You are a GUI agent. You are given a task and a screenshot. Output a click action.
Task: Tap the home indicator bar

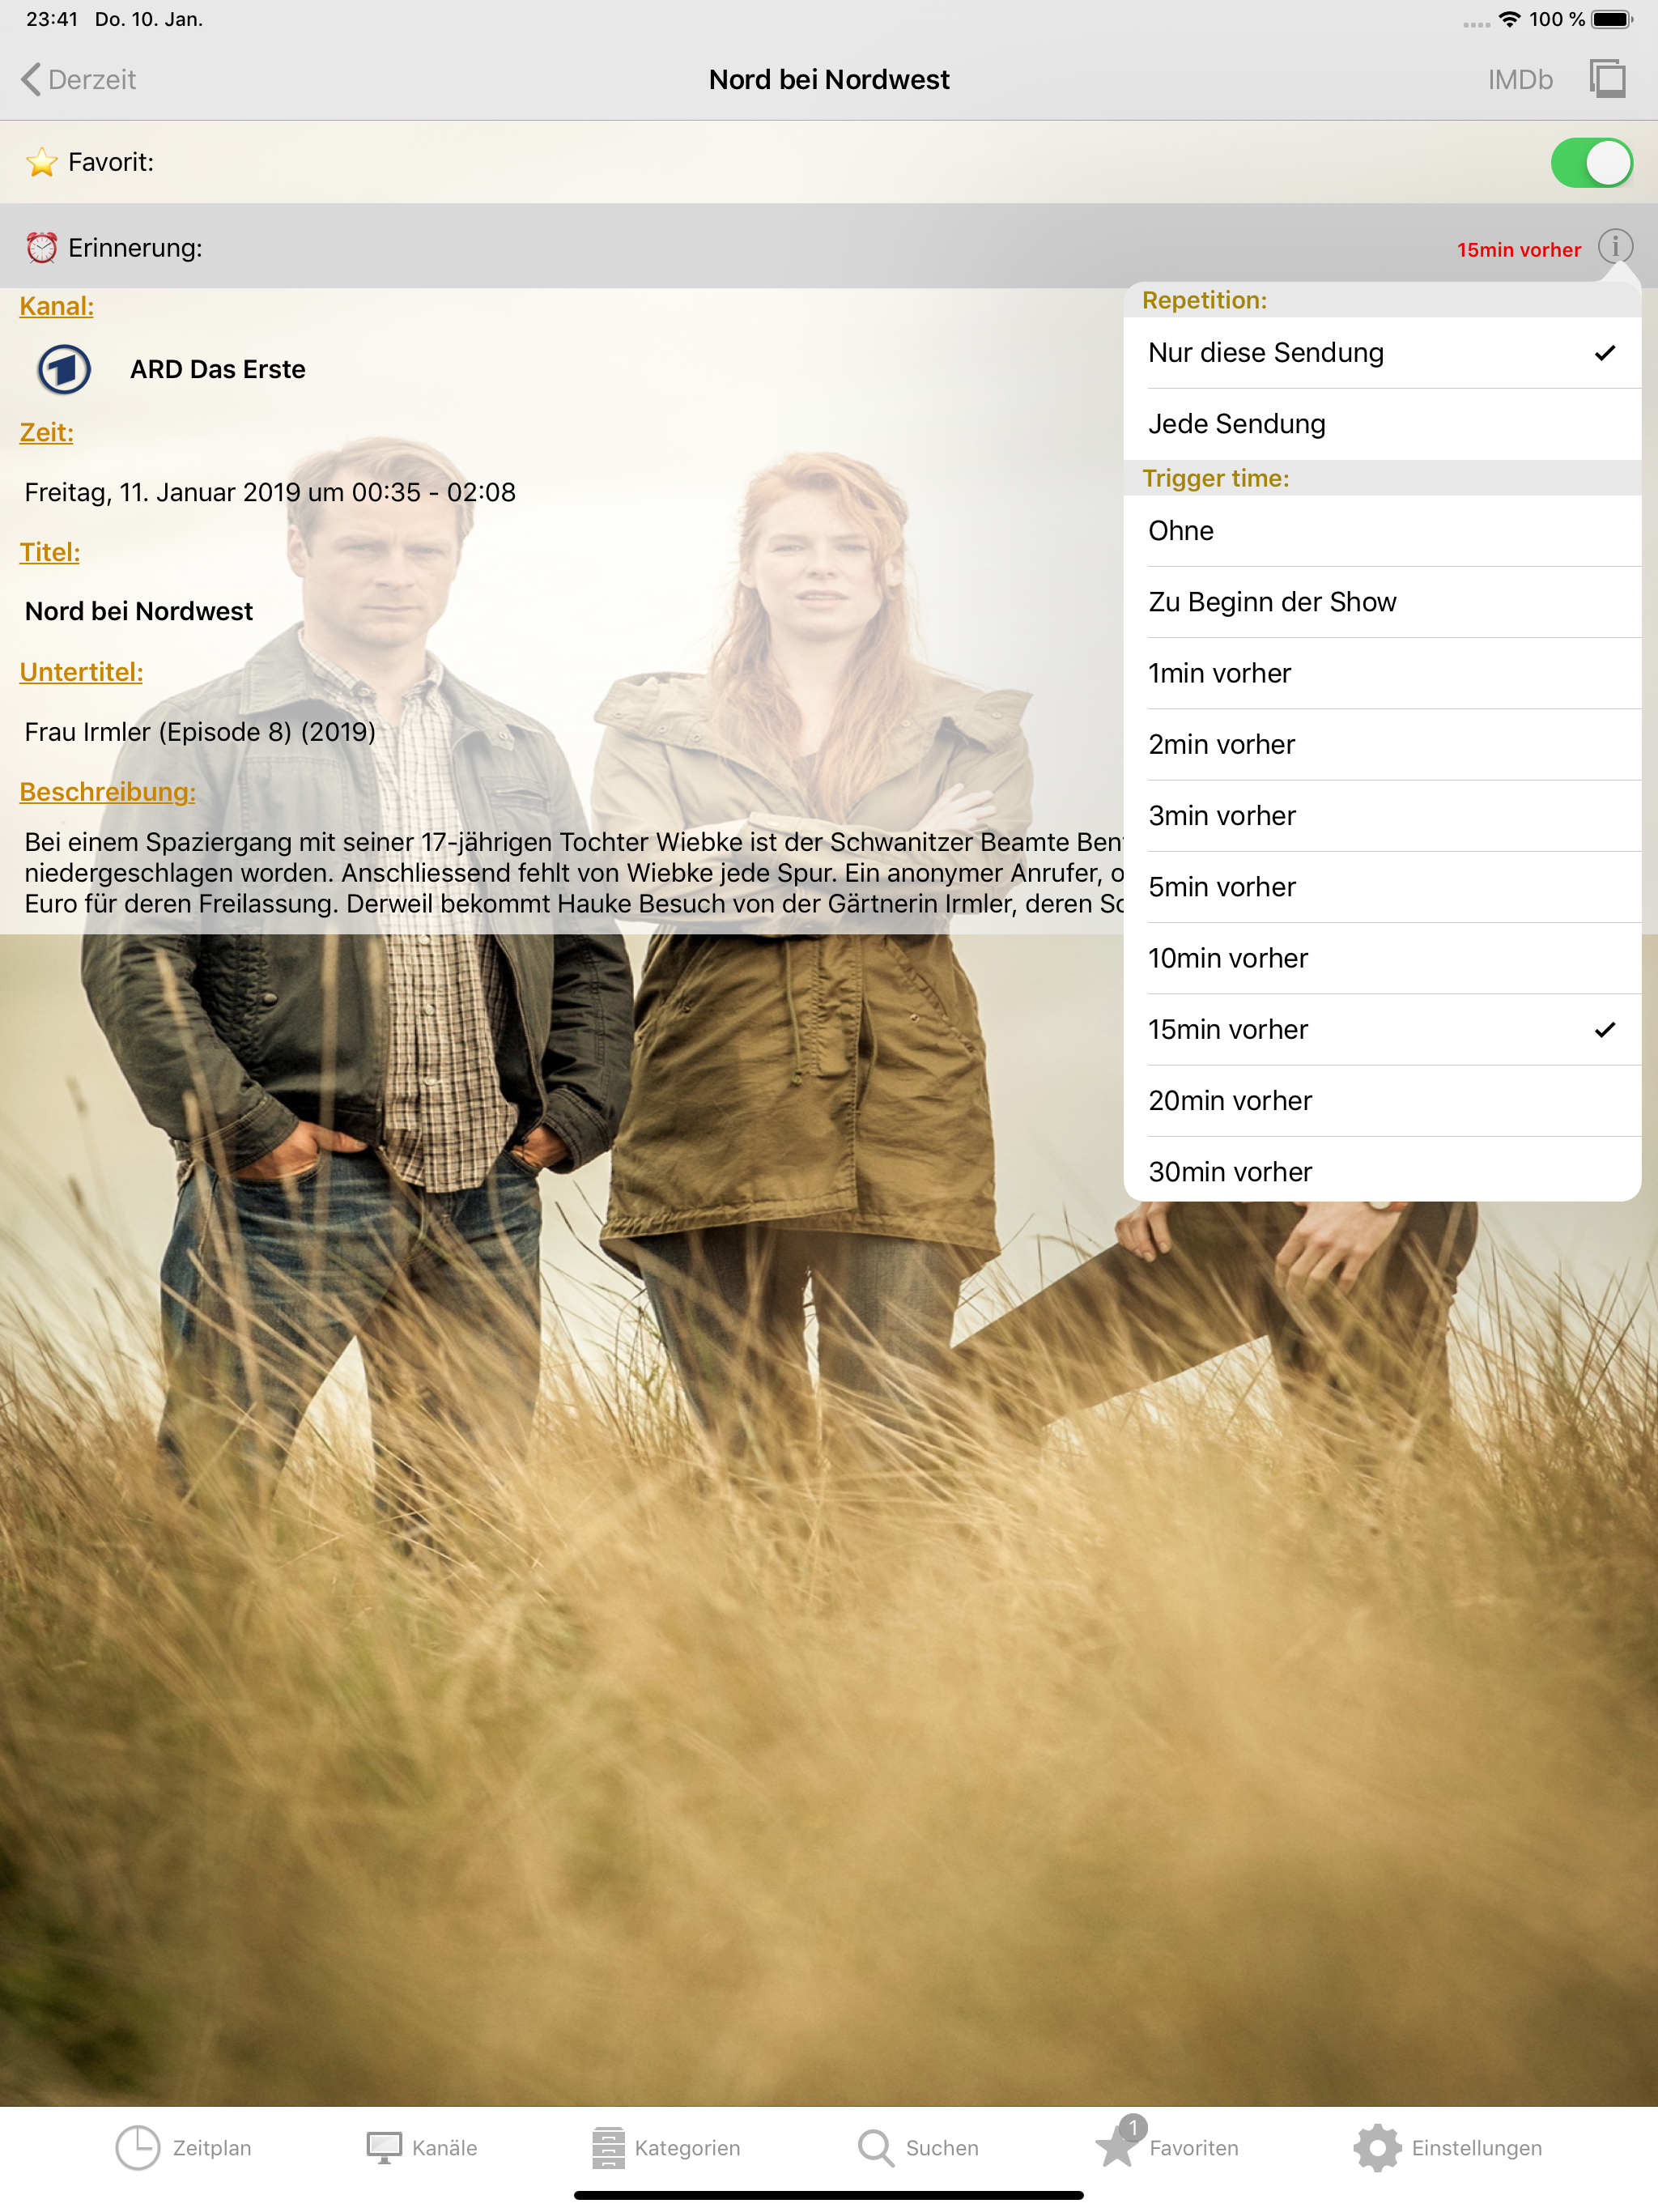(828, 2195)
